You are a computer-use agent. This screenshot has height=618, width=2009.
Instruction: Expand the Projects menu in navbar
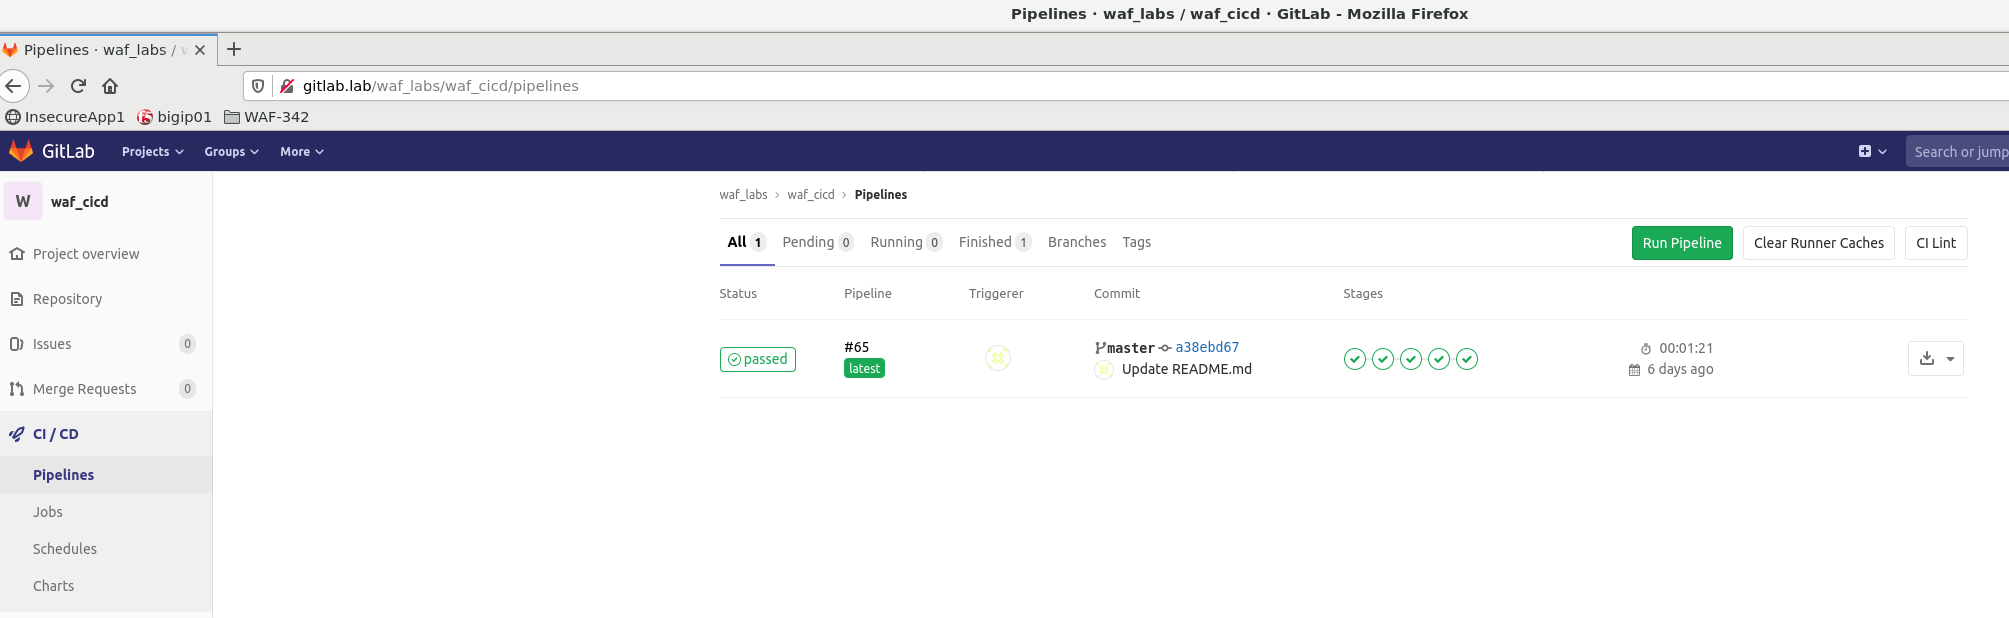point(153,152)
